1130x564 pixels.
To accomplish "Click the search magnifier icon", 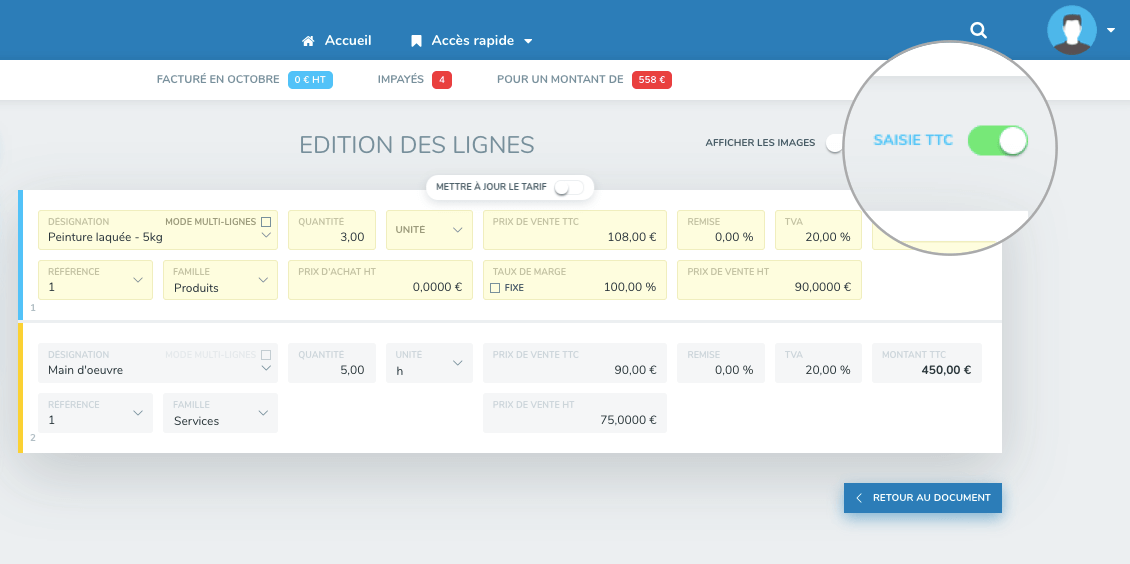I will point(979,30).
